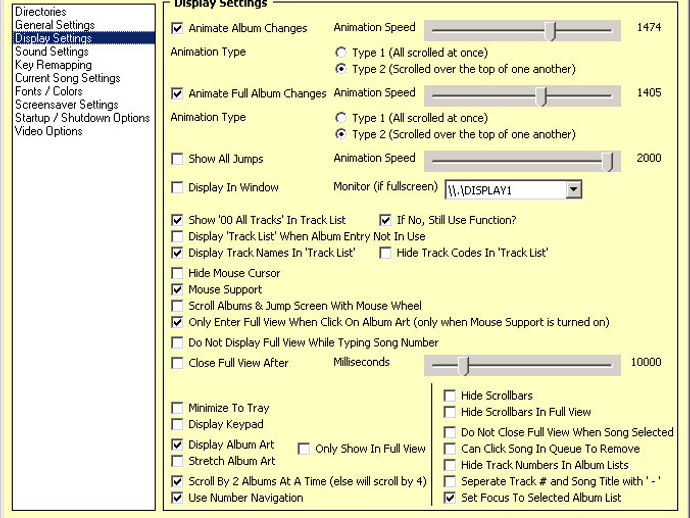This screenshot has height=518, width=690.
Task: Enable Seperate Track # and Song Title option
Action: [x=449, y=481]
